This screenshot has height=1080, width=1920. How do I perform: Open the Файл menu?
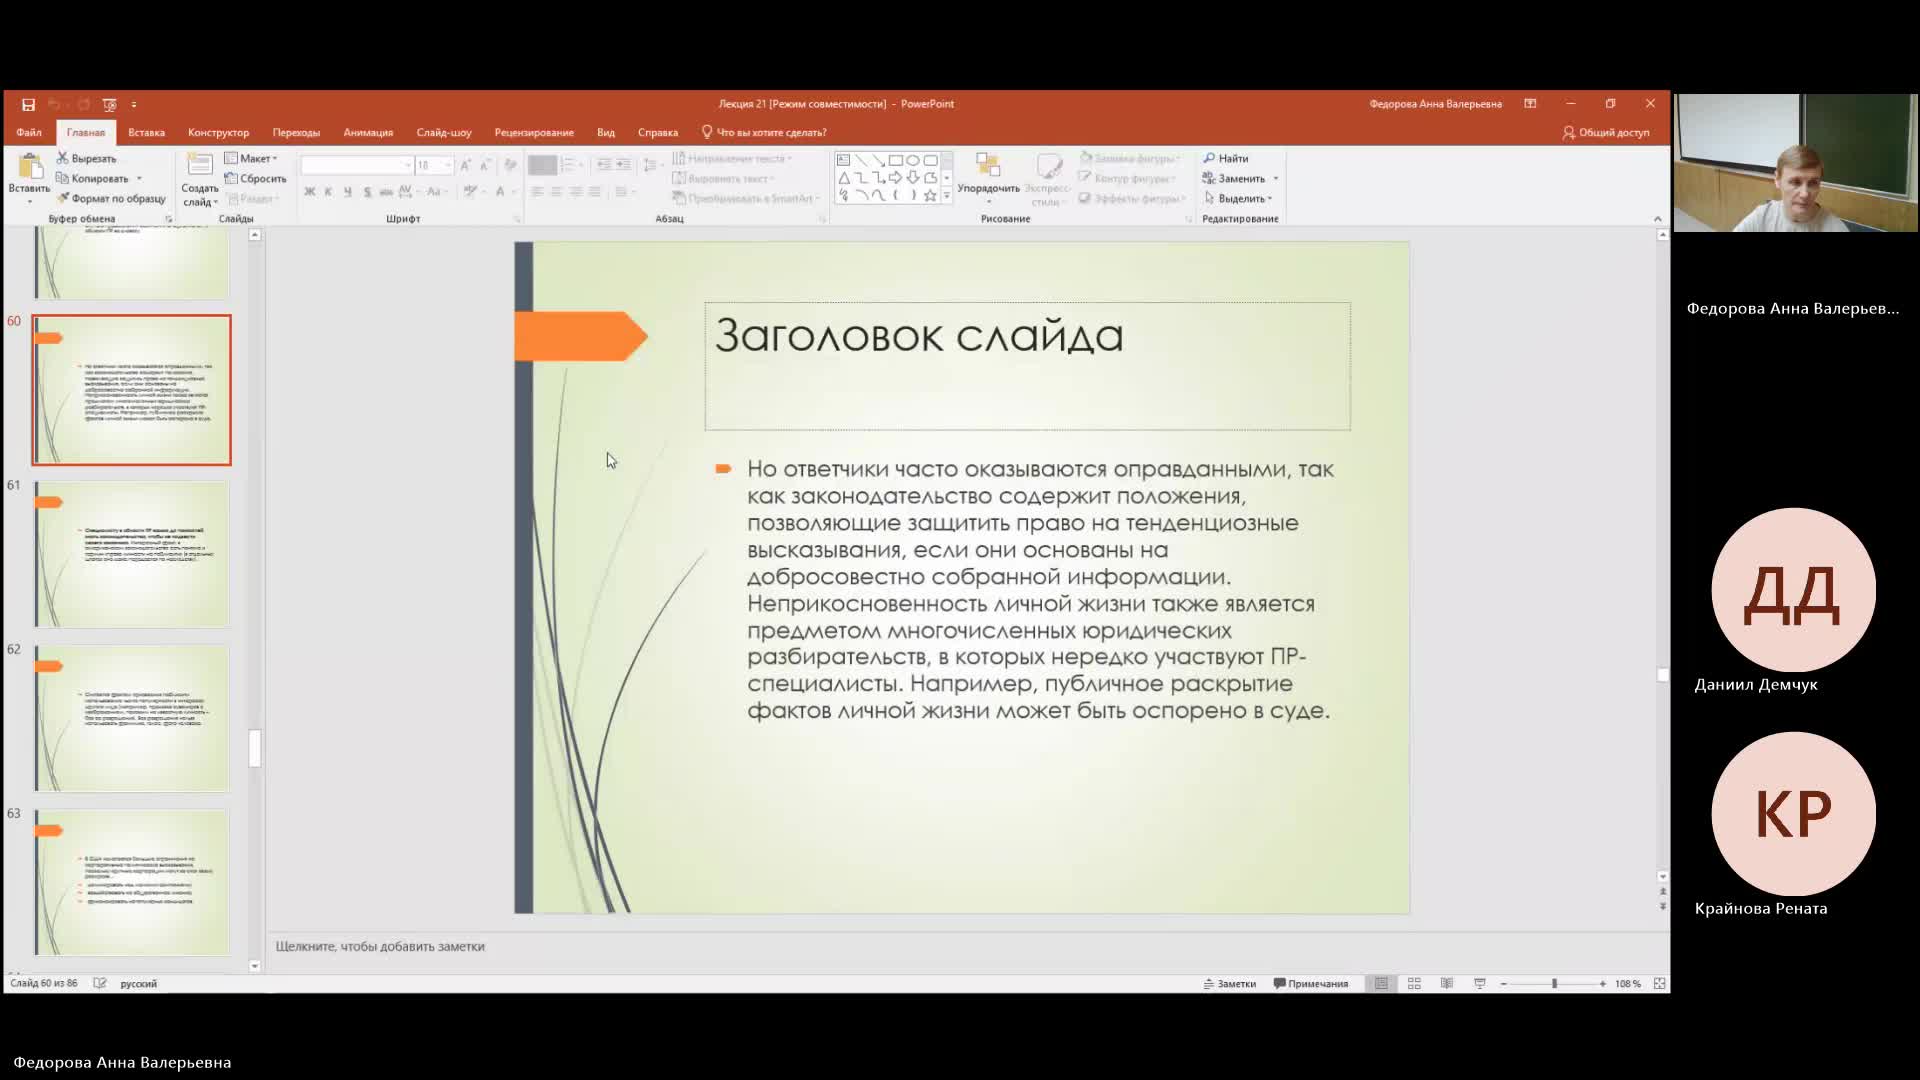29,132
